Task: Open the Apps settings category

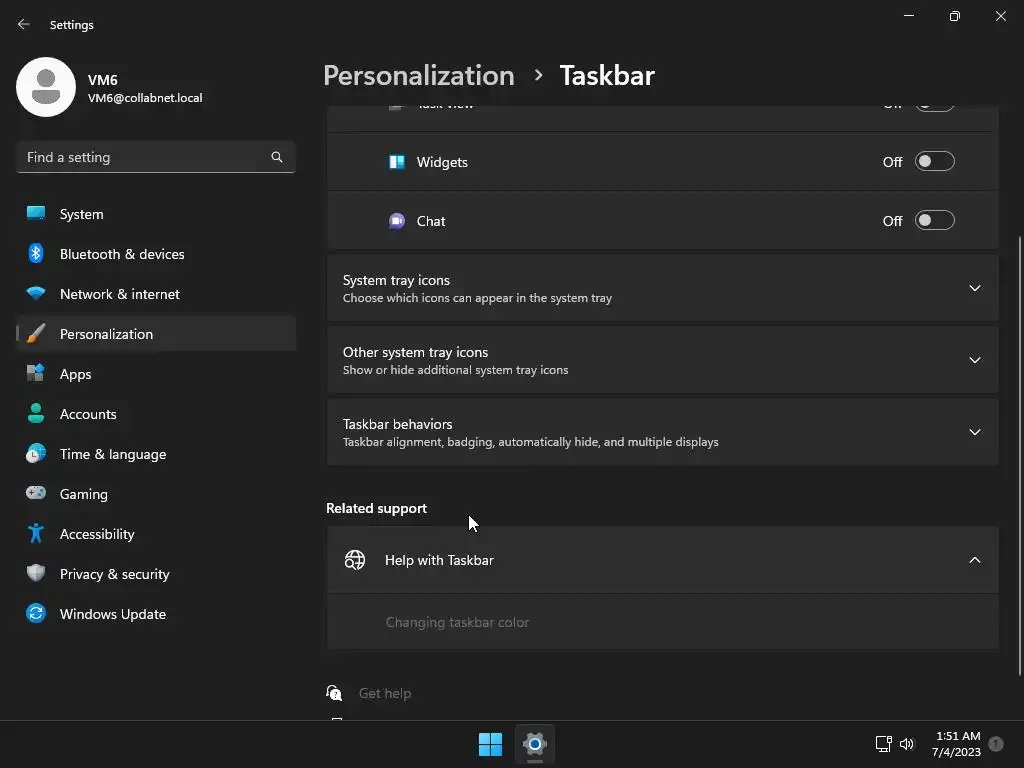Action: click(75, 374)
